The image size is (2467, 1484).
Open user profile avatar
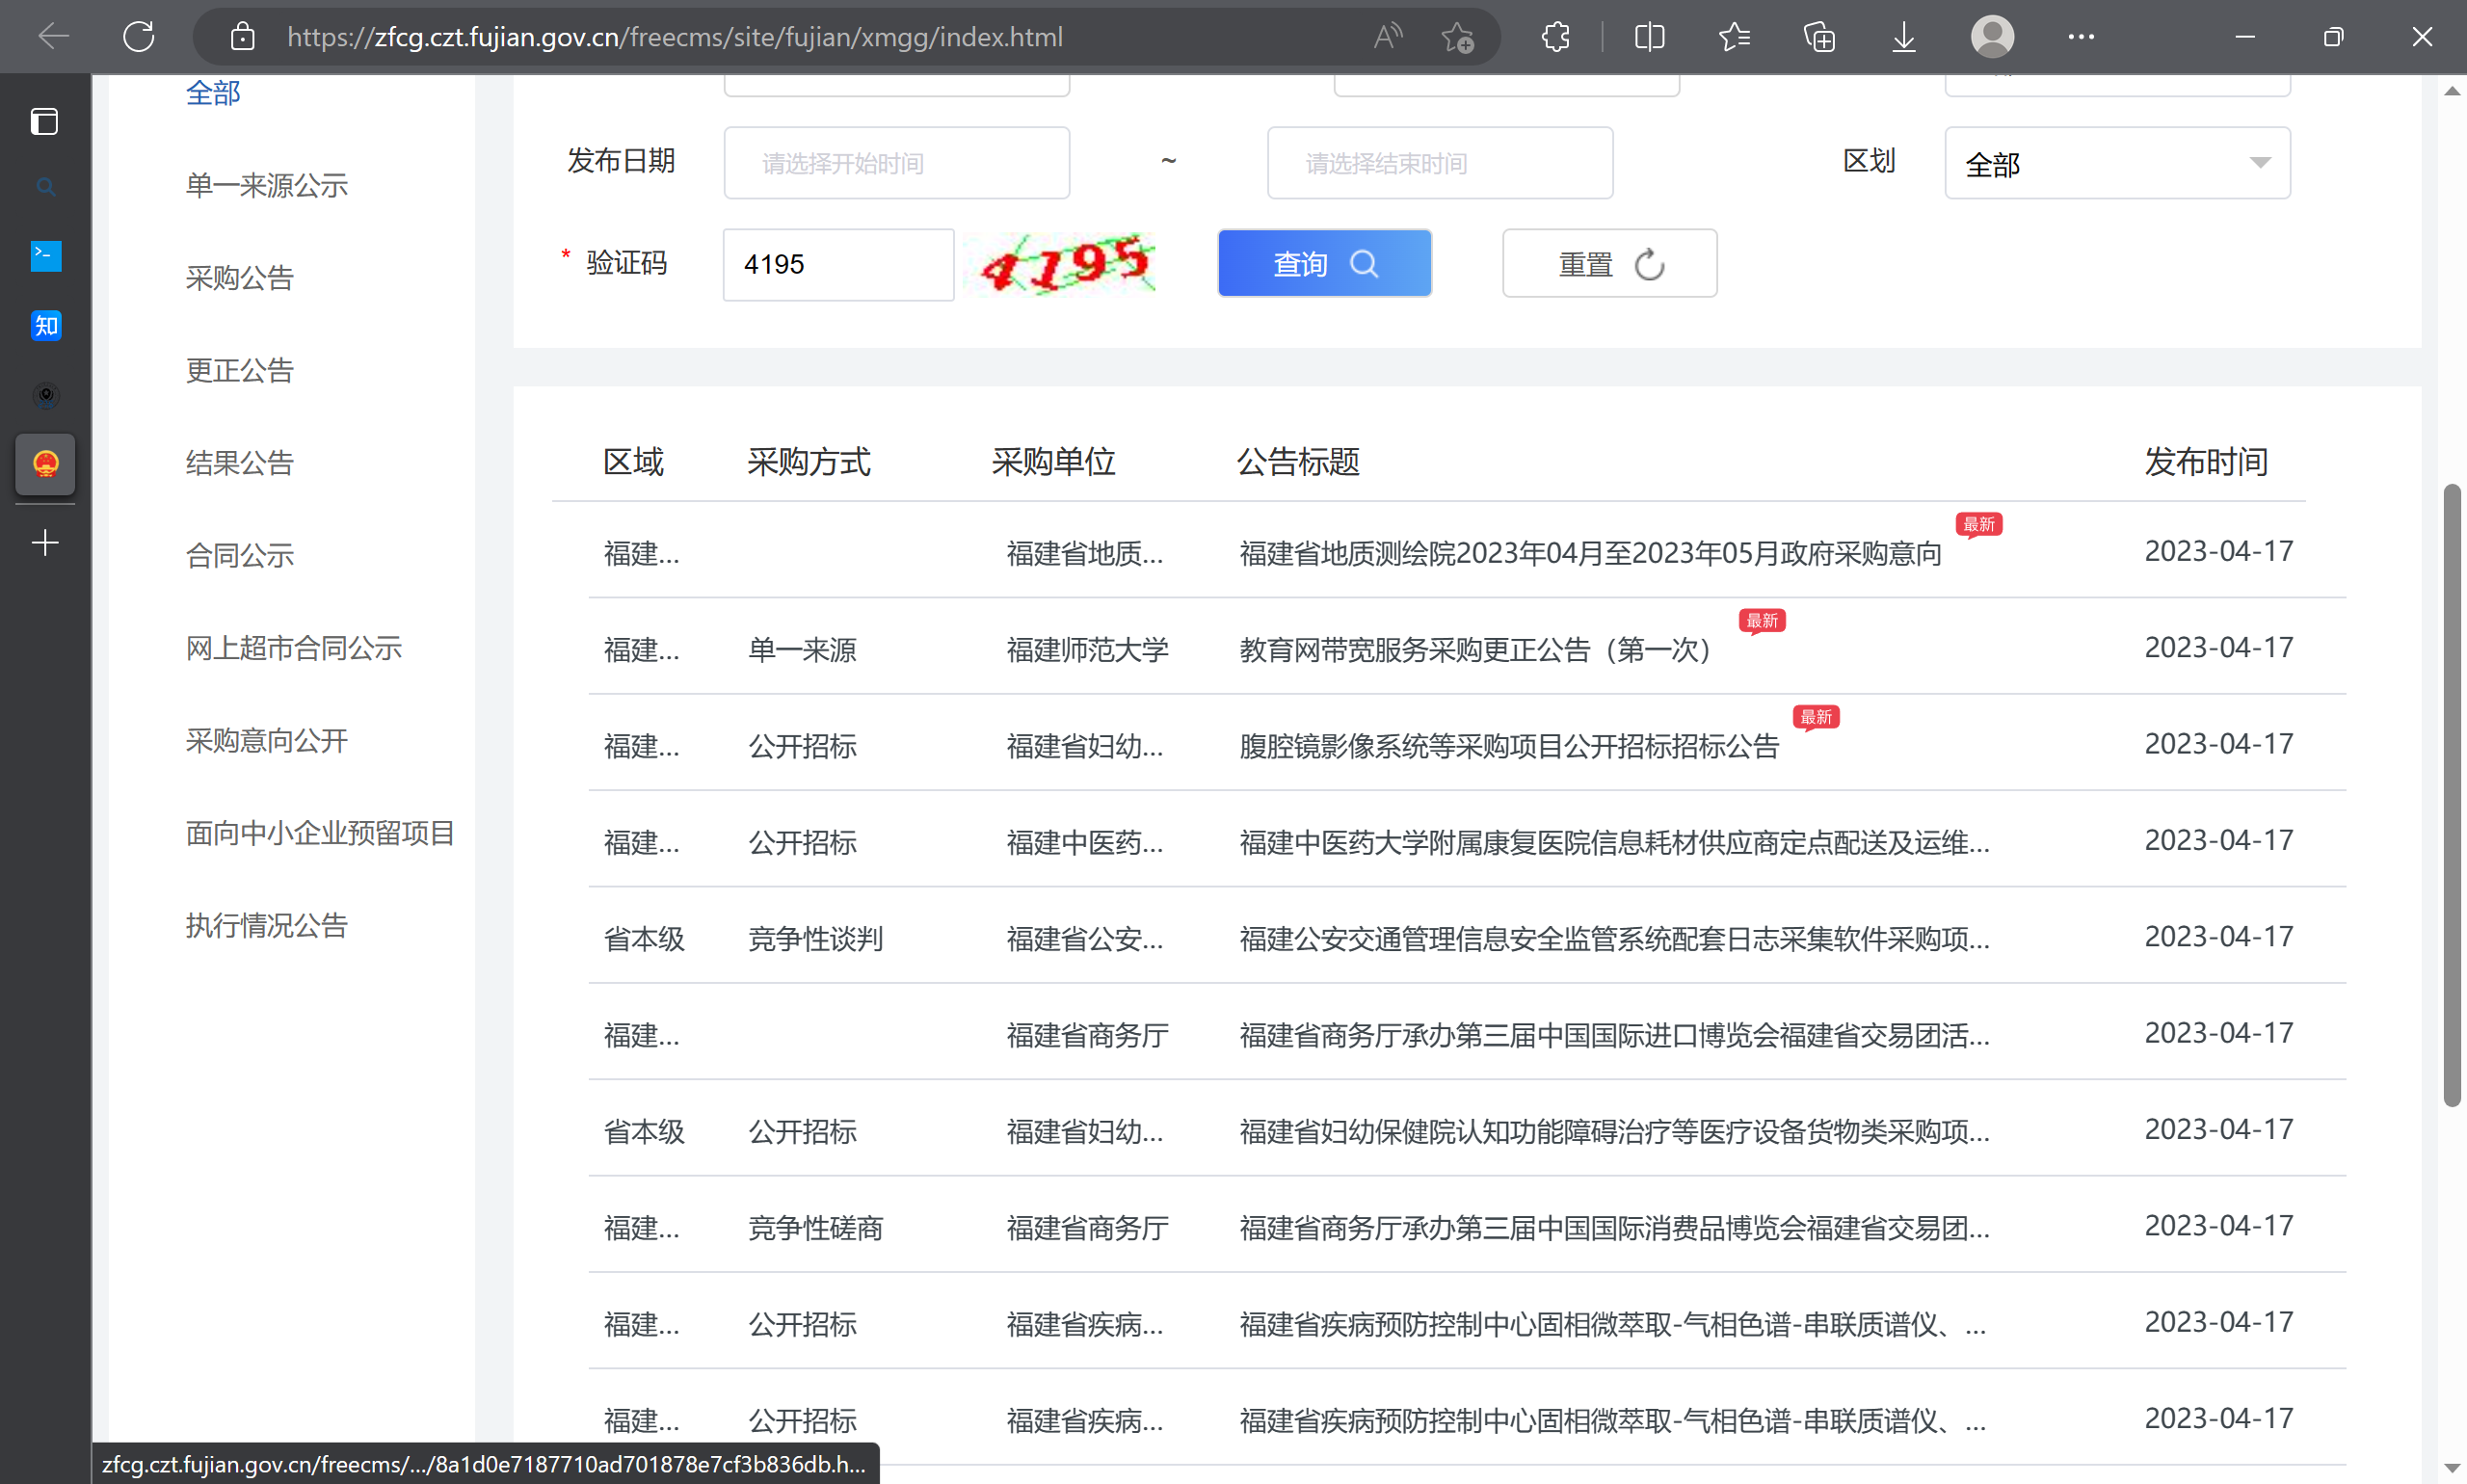coord(1992,37)
